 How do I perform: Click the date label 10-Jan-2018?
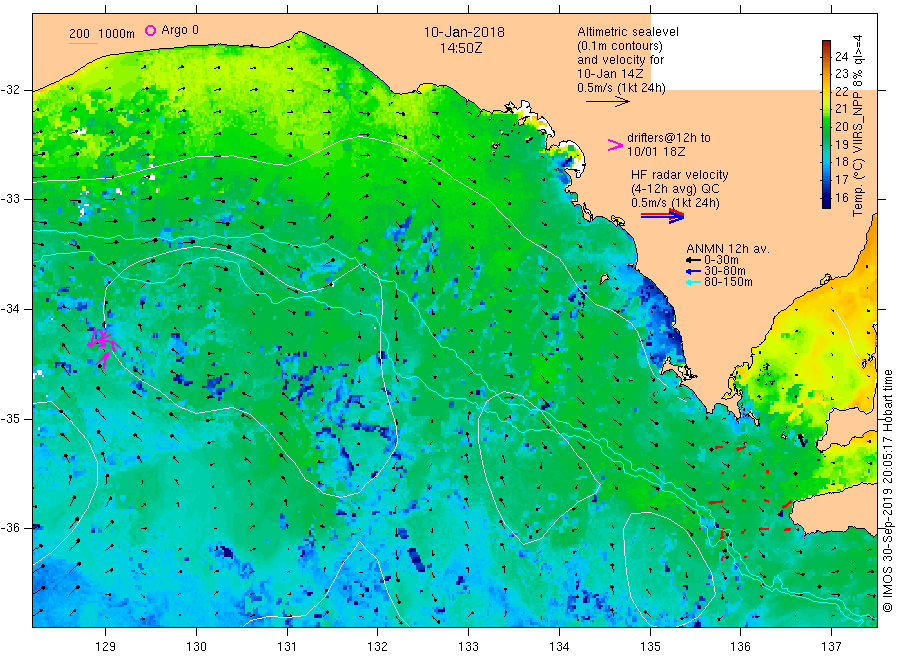click(x=464, y=32)
